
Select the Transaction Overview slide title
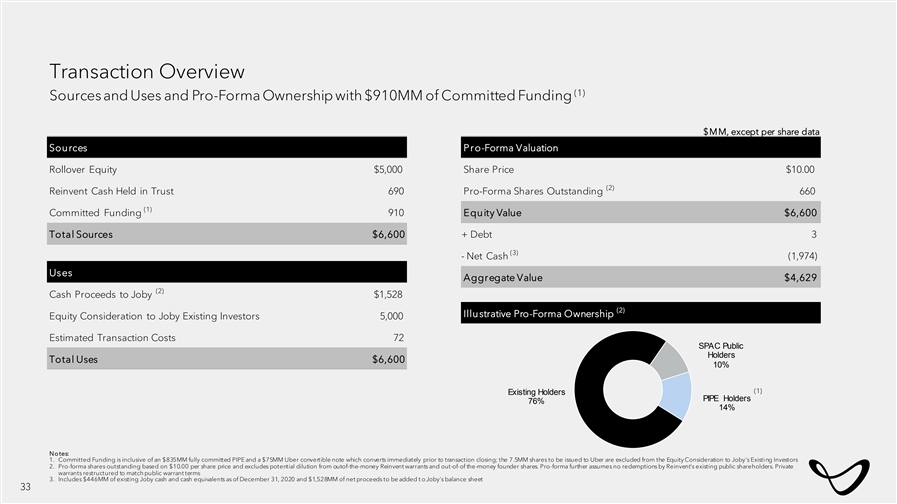coord(147,71)
